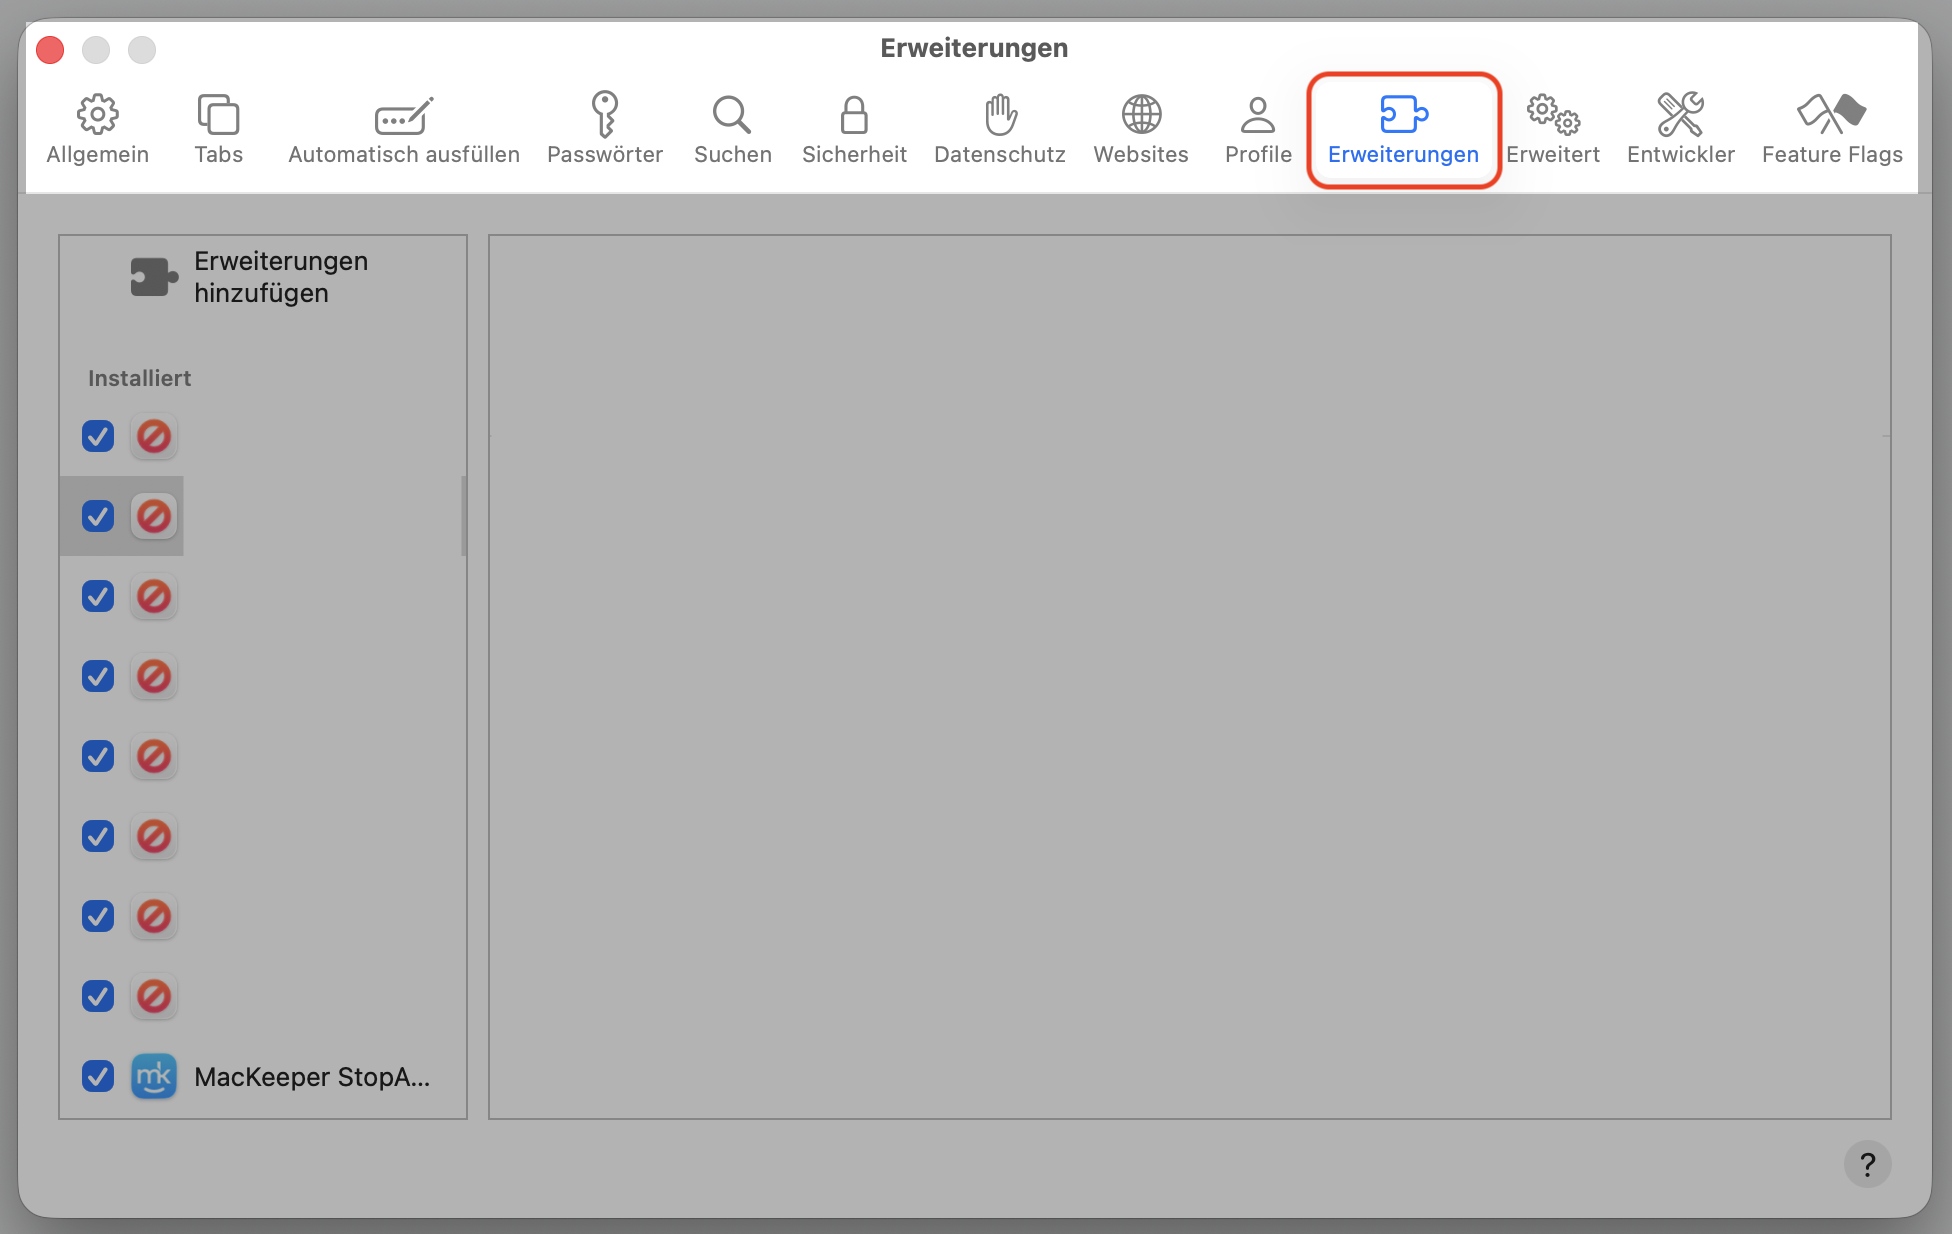Uncheck the MacKeeper StopAd extension checkbox
Image resolution: width=1952 pixels, height=1234 pixels.
click(98, 1076)
